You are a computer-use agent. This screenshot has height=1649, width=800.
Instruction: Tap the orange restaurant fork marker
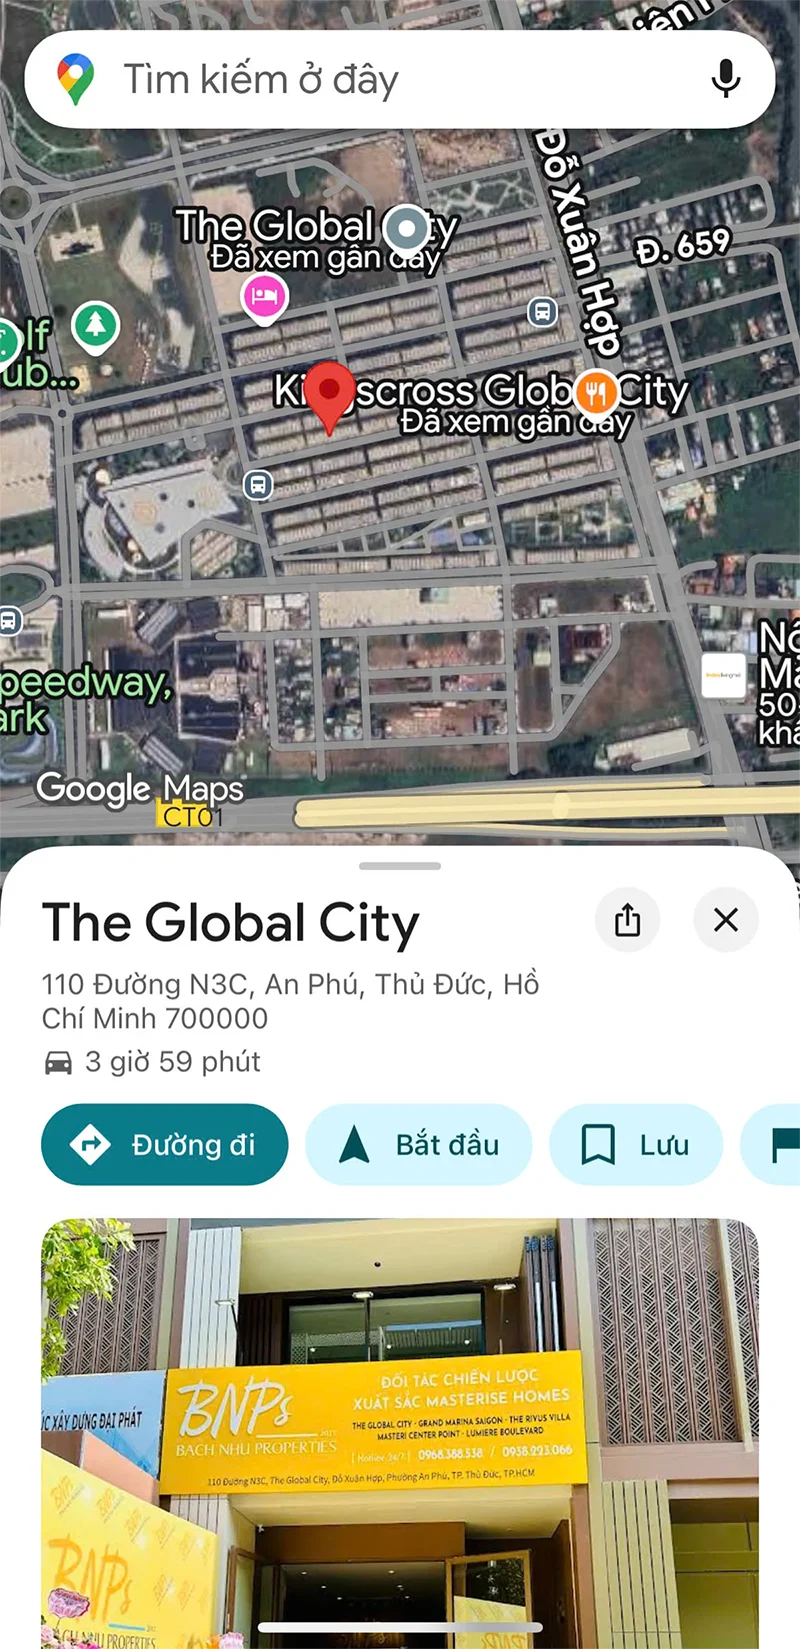[597, 391]
